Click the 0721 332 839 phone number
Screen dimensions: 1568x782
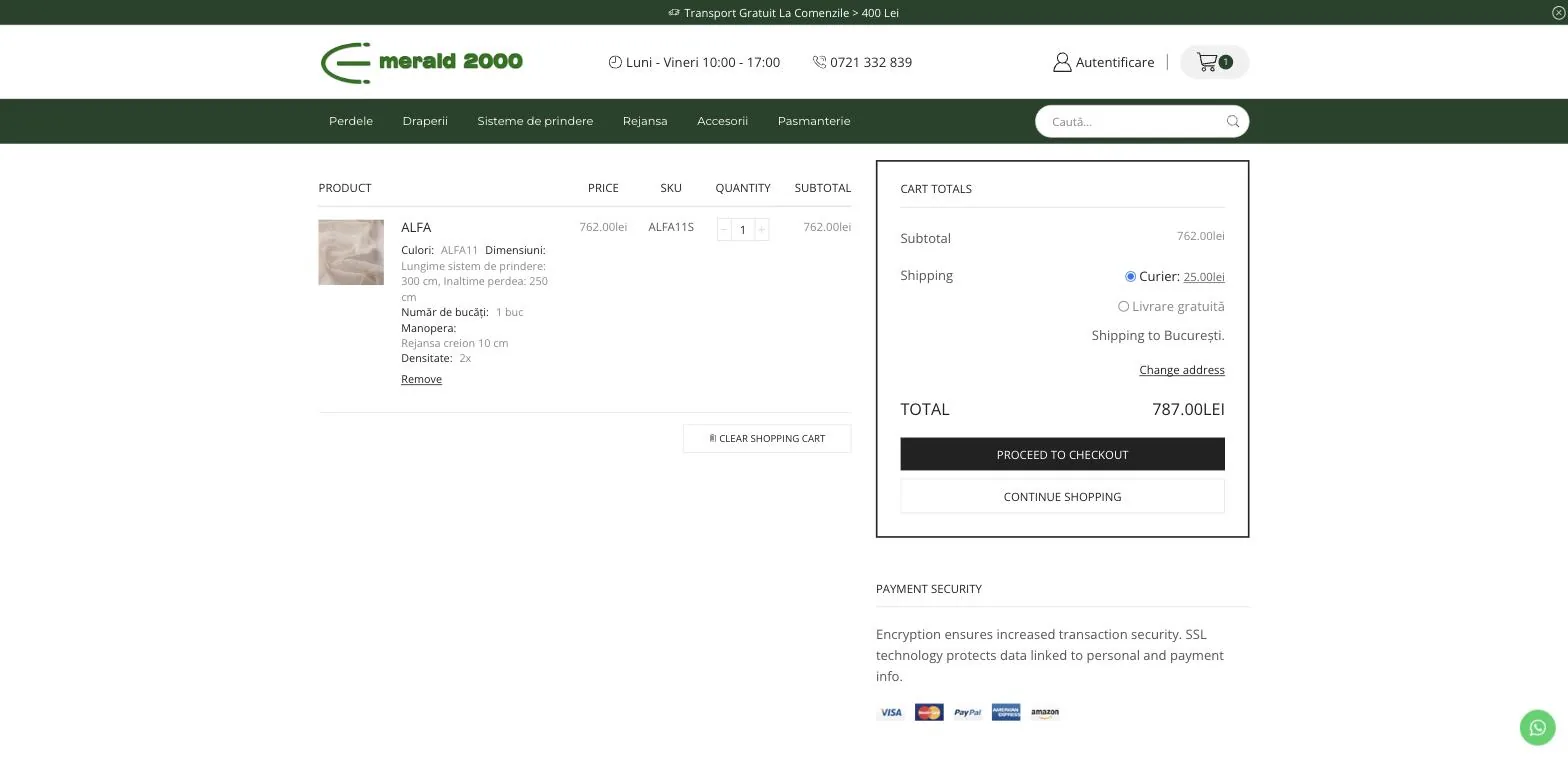(871, 62)
